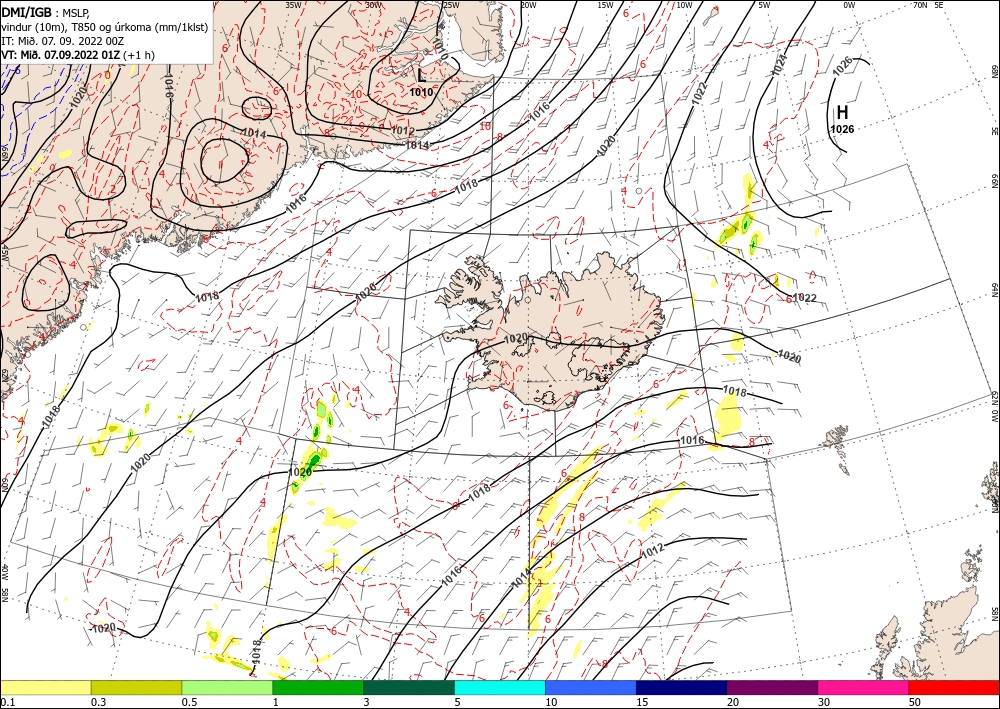
Task: Click the red 50 mm legend color segment
Action: pyautogui.click(x=954, y=687)
